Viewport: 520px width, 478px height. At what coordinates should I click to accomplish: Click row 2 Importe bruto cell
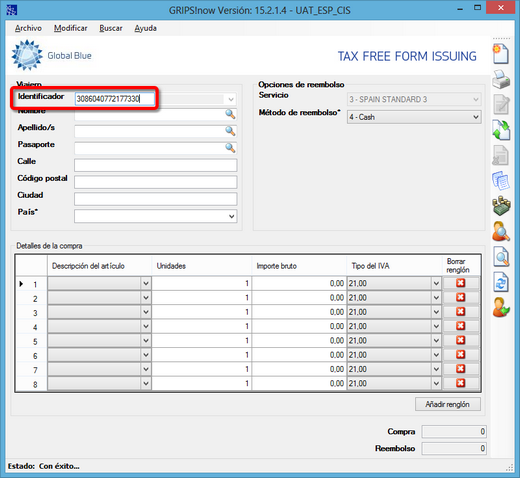[x=299, y=298]
